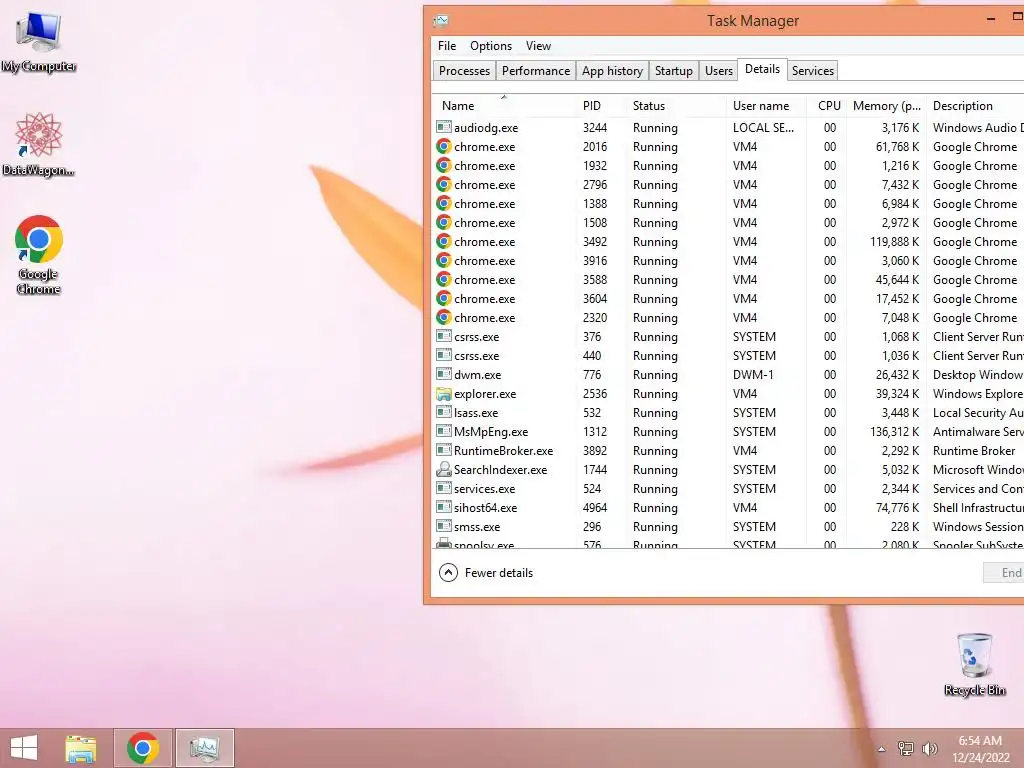This screenshot has width=1024, height=768.
Task: Click the Windows Start button
Action: click(24, 748)
